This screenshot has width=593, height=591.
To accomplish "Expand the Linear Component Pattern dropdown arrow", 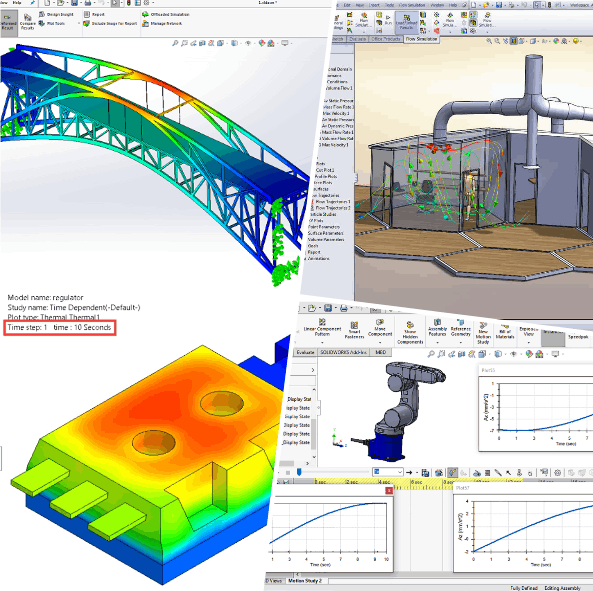I will tap(322, 343).
